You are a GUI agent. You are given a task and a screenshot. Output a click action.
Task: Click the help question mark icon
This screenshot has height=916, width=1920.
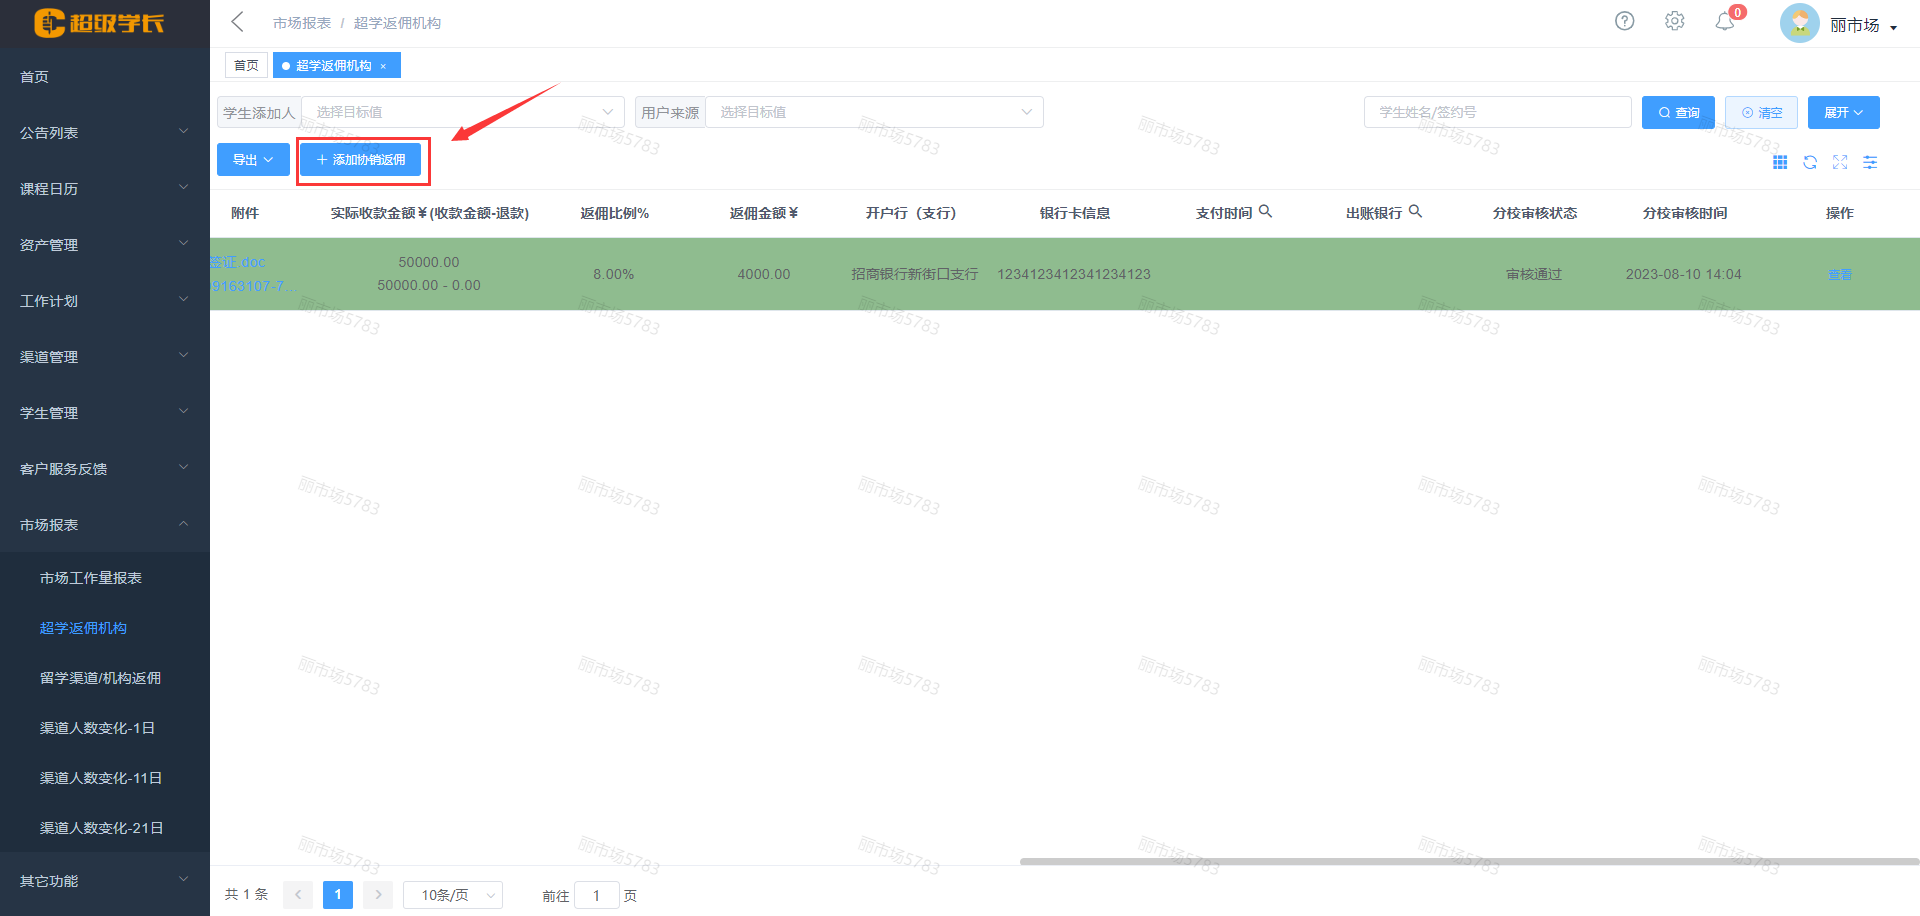1624,21
